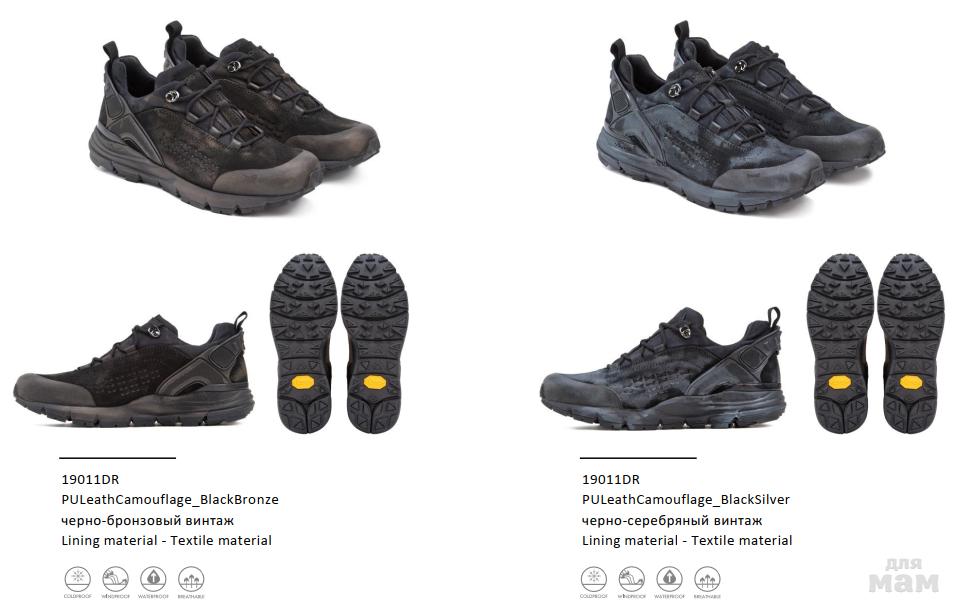Screen dimensions: 954x607
Task: Click the Breathable icon under BlackSilver shoe
Action: [x=707, y=579]
